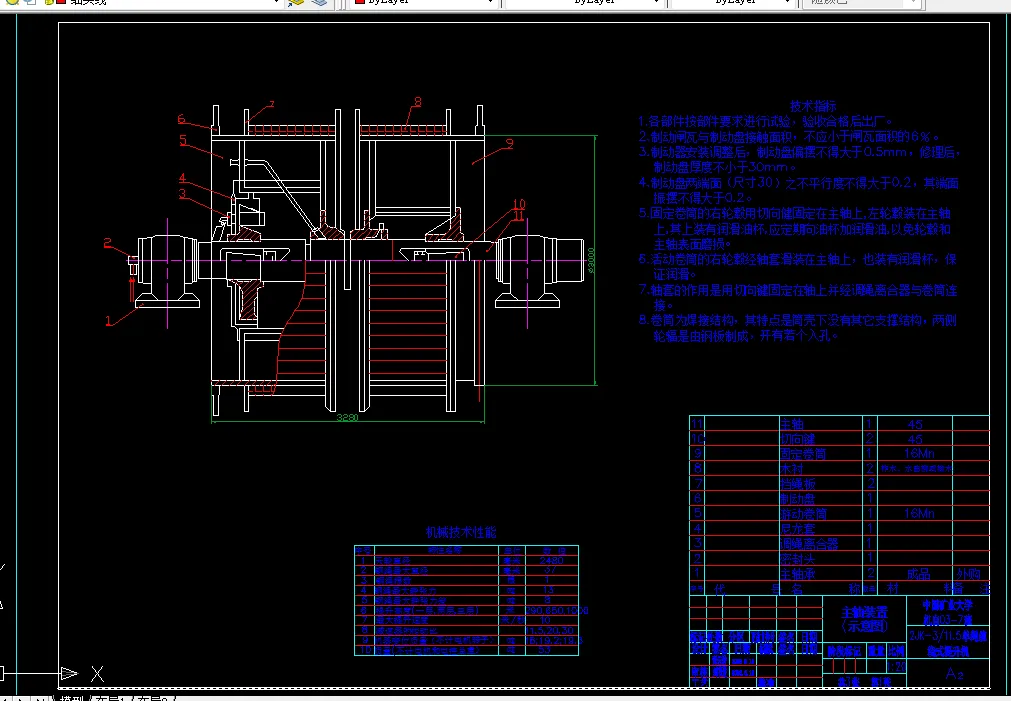
Task: Select the 固定卷筒 name in parts list
Action: click(803, 453)
